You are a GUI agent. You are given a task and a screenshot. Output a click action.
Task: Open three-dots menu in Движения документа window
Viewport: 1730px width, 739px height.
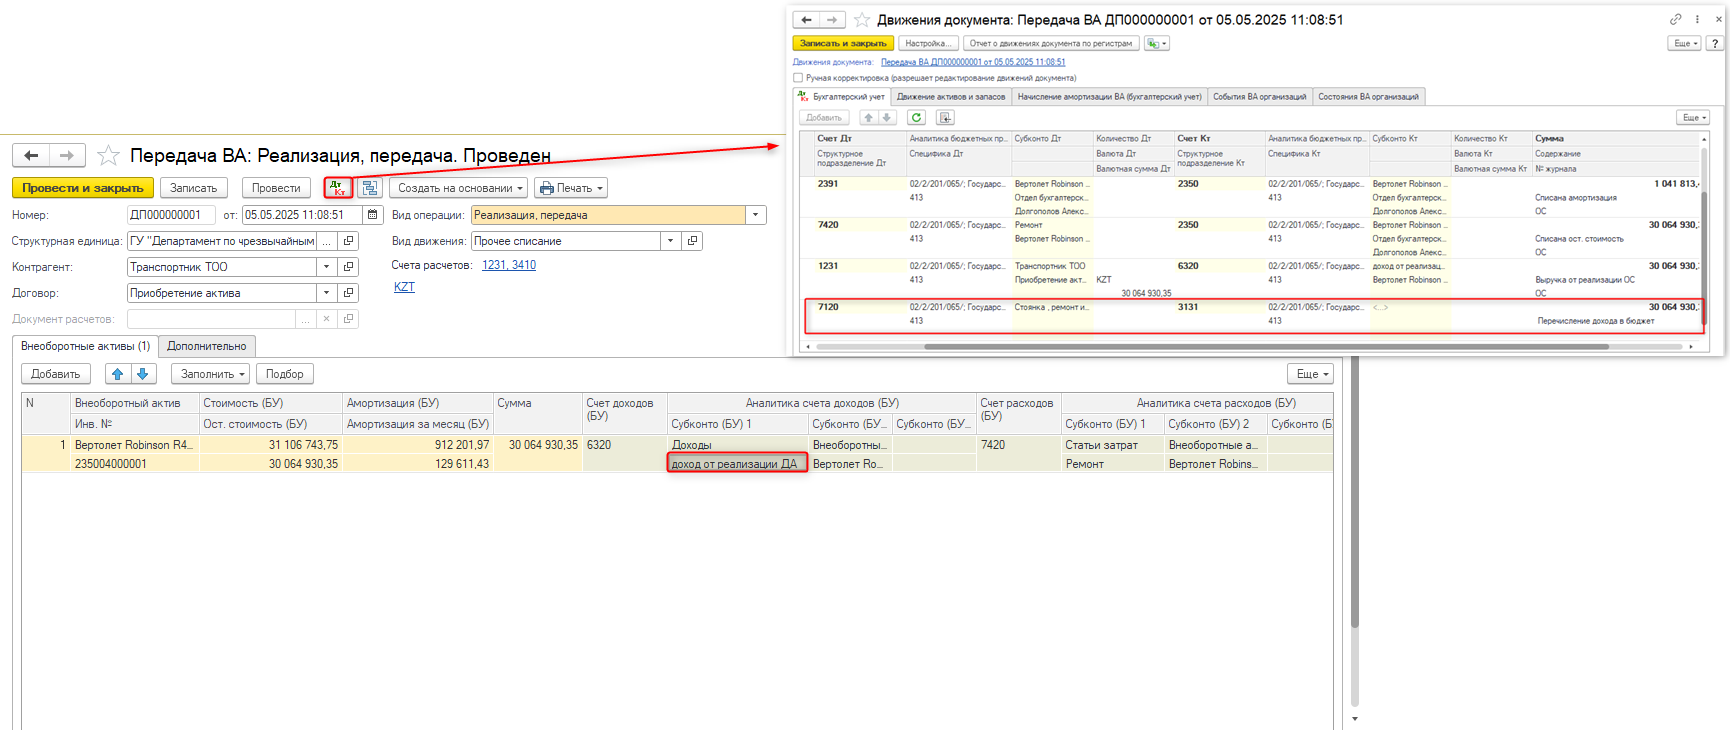click(x=1697, y=19)
